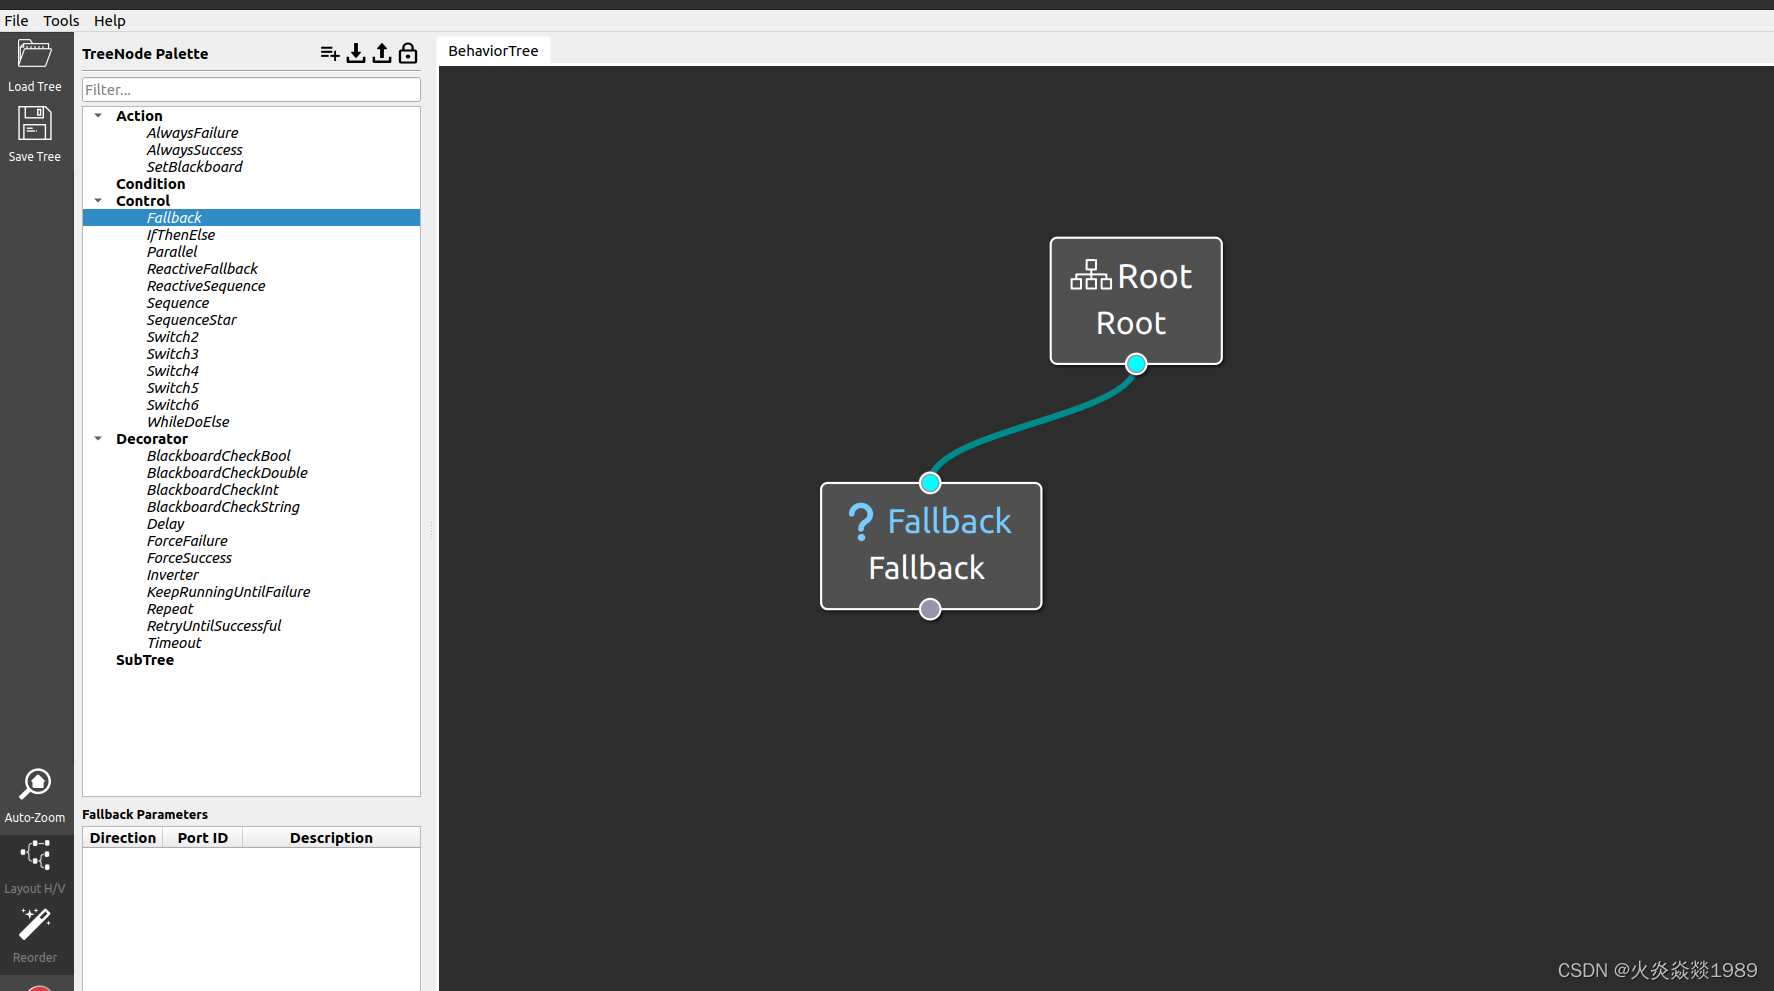This screenshot has width=1774, height=991.
Task: Select ForceFailure decorator
Action: [187, 541]
